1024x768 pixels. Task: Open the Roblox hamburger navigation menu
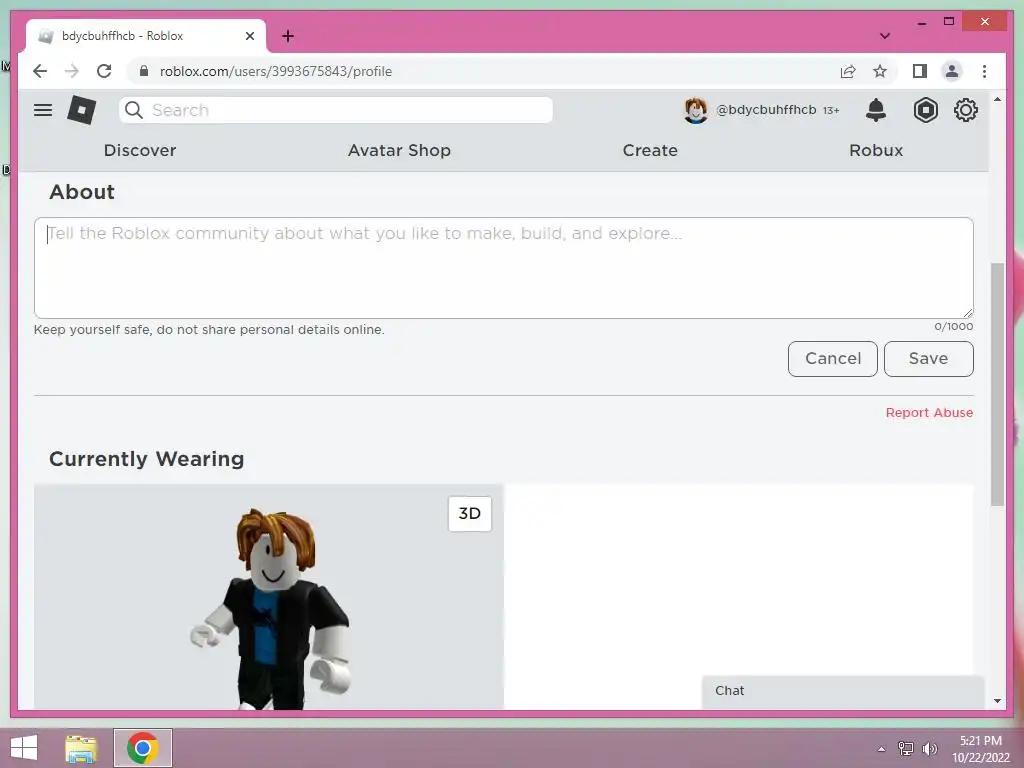(43, 110)
